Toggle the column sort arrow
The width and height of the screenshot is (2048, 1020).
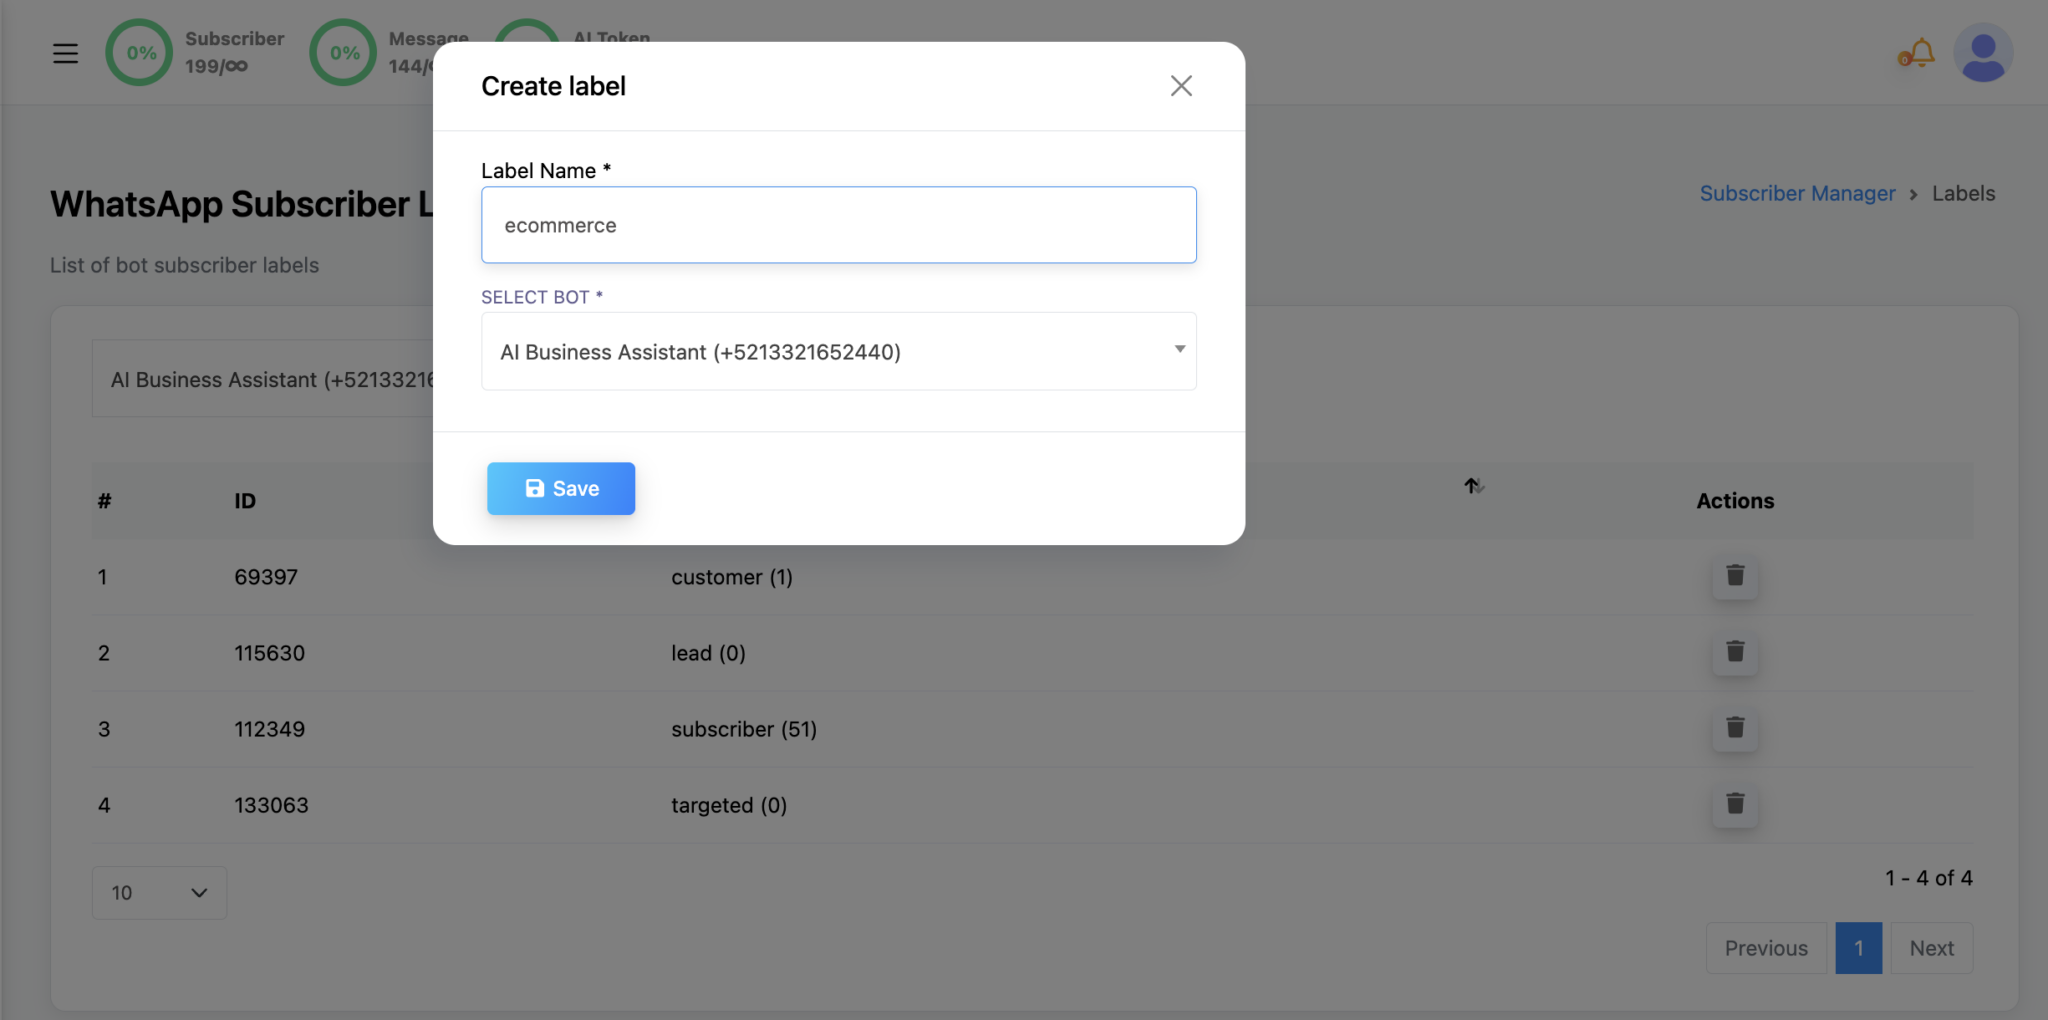point(1474,486)
